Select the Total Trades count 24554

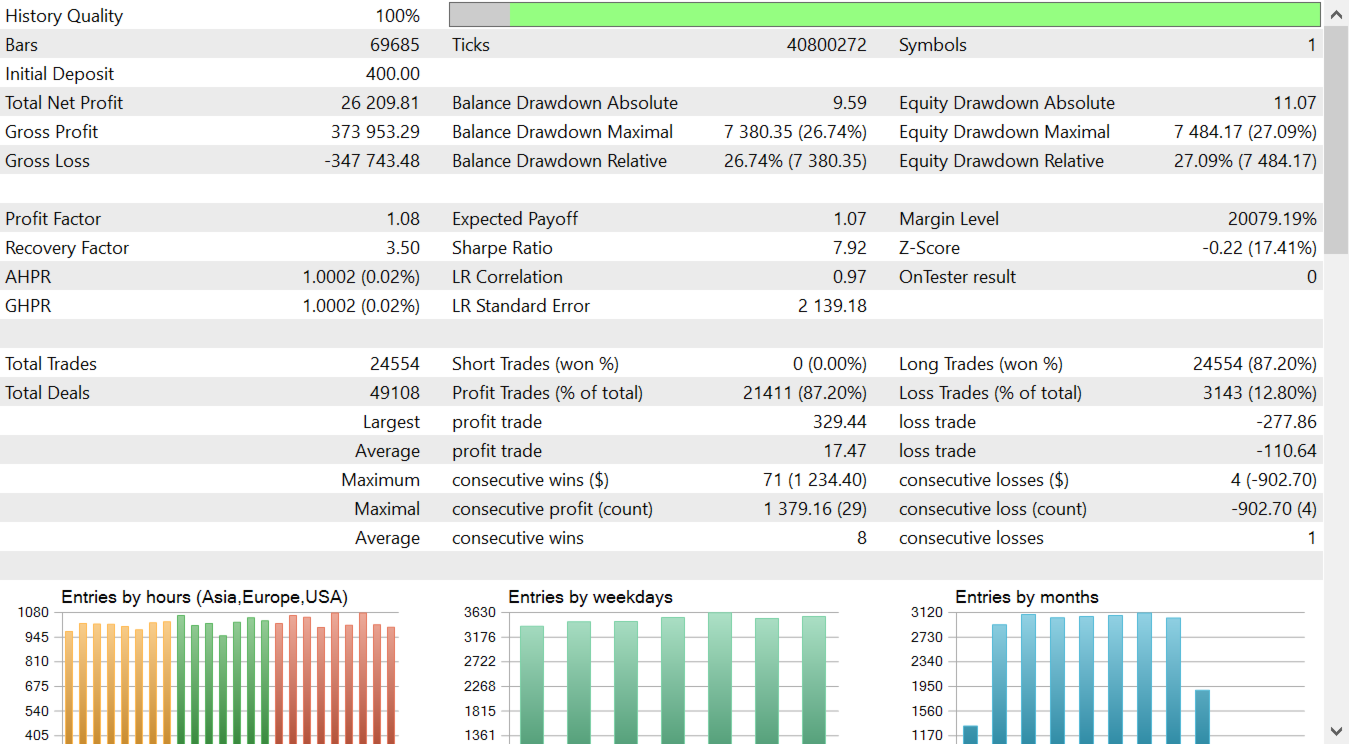pyautogui.click(x=395, y=364)
